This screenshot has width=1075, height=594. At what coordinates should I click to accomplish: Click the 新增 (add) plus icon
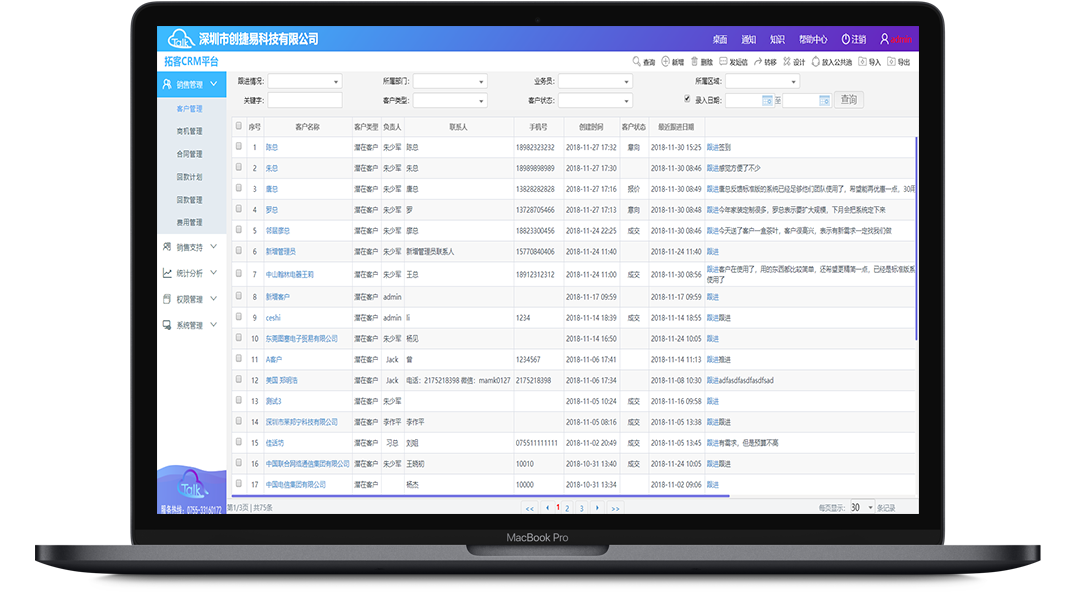pyautogui.click(x=665, y=62)
